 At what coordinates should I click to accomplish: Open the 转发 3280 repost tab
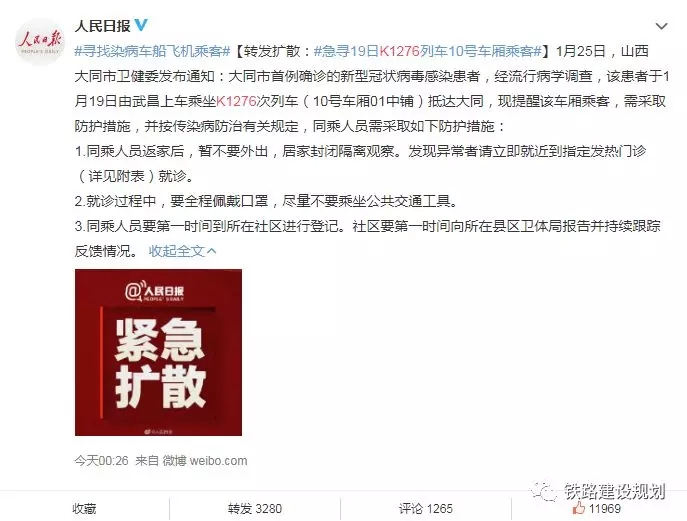(x=255, y=508)
